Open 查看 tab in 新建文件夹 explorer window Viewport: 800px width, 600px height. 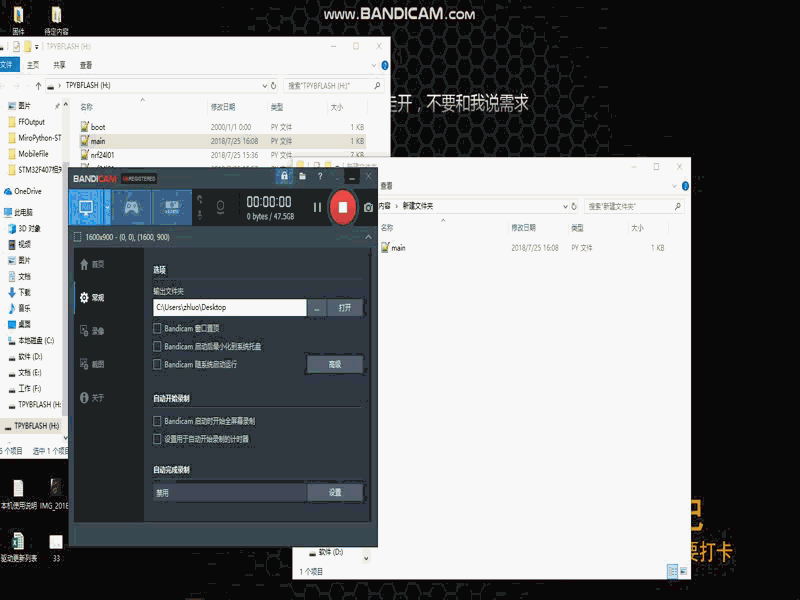[386, 186]
